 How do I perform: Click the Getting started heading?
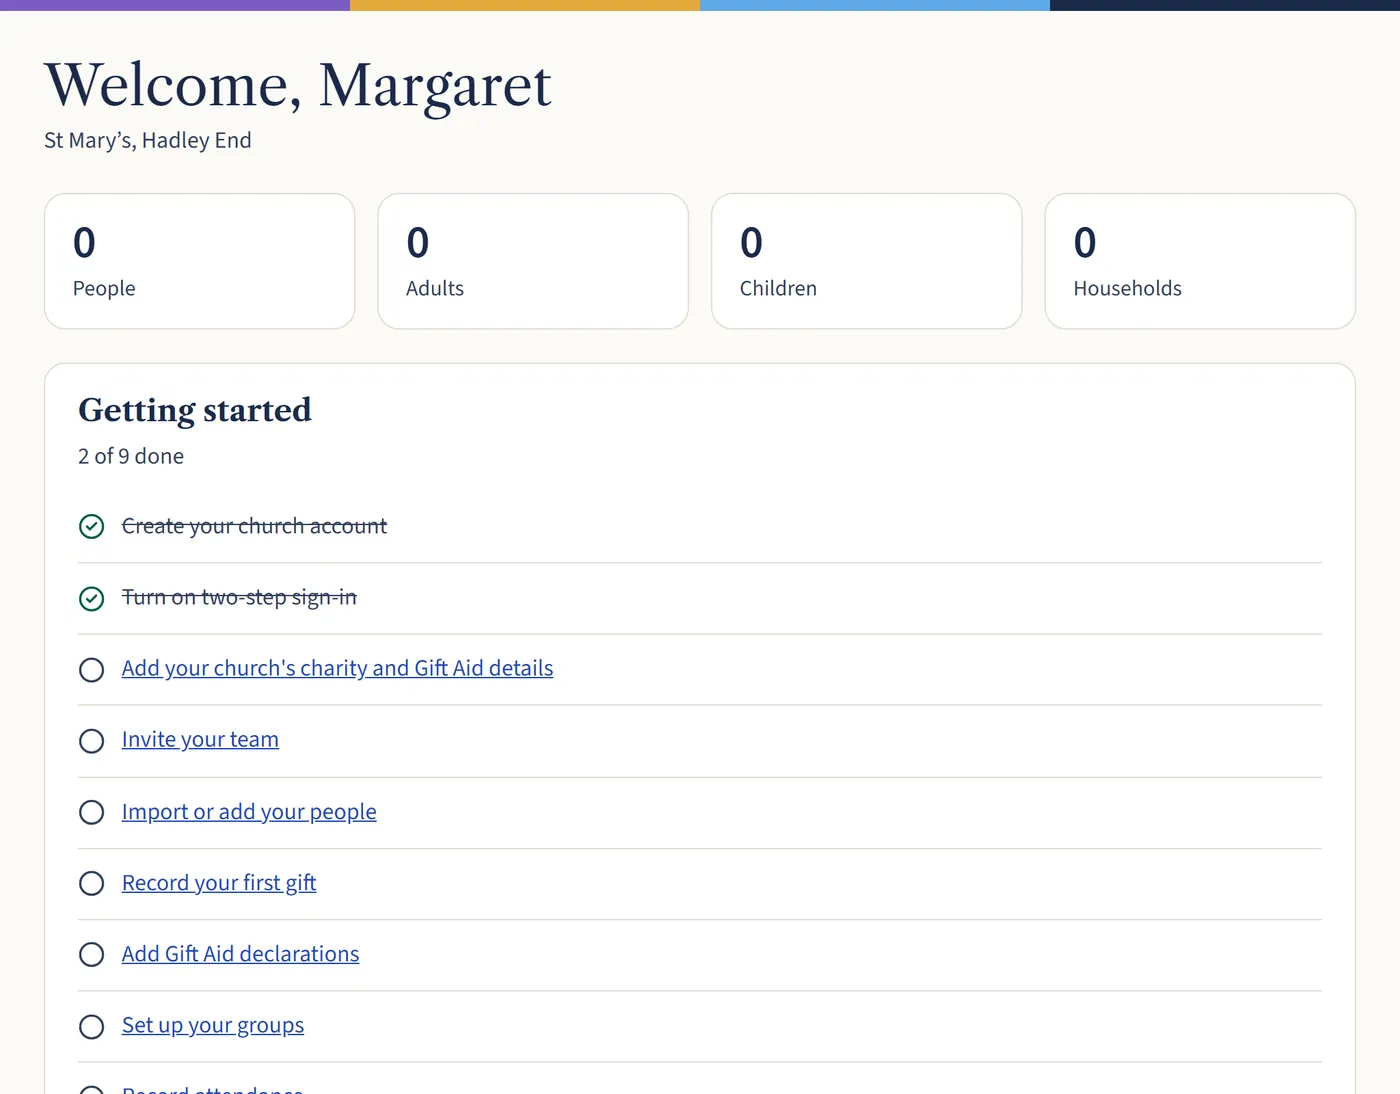point(195,410)
